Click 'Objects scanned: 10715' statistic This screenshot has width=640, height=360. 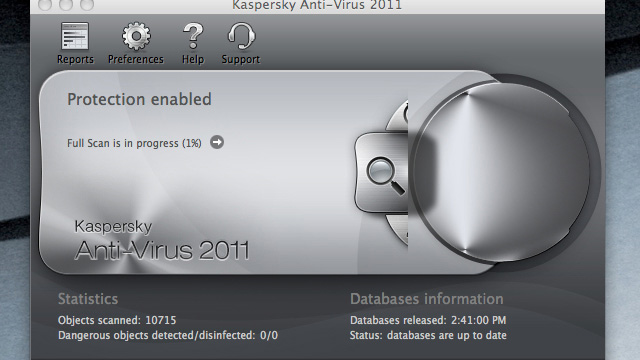(117, 320)
